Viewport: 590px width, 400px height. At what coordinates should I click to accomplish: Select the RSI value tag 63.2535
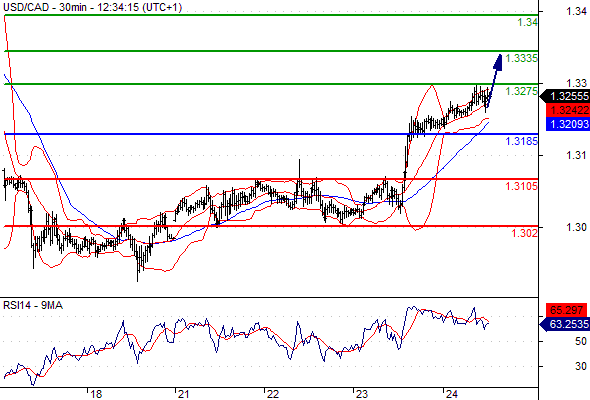565,324
